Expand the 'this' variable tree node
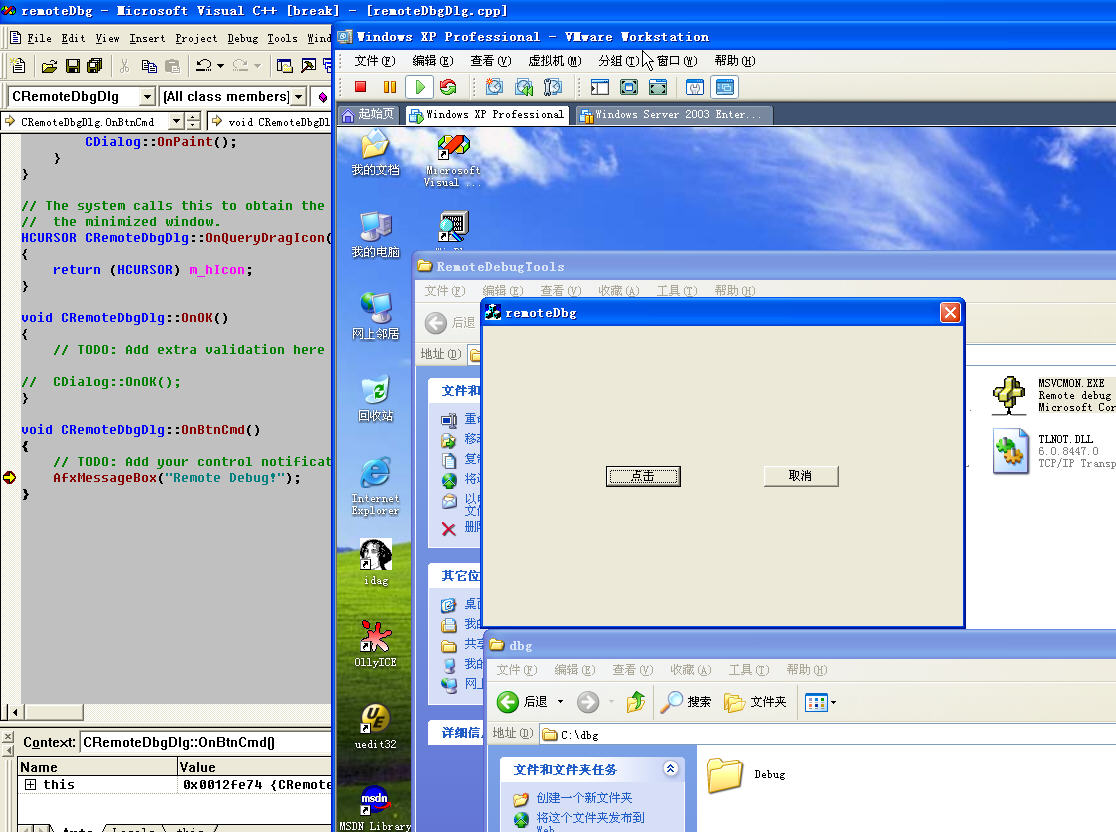This screenshot has width=1116, height=832. (31, 784)
